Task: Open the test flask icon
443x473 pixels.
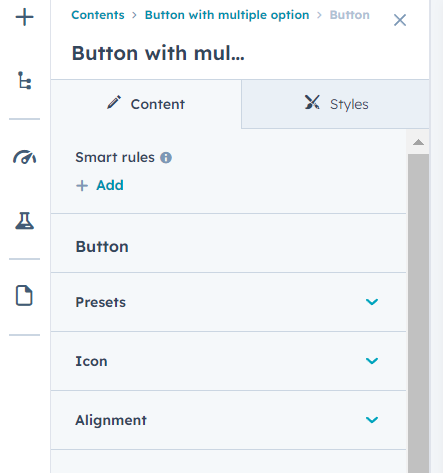Action: pyautogui.click(x=24, y=221)
